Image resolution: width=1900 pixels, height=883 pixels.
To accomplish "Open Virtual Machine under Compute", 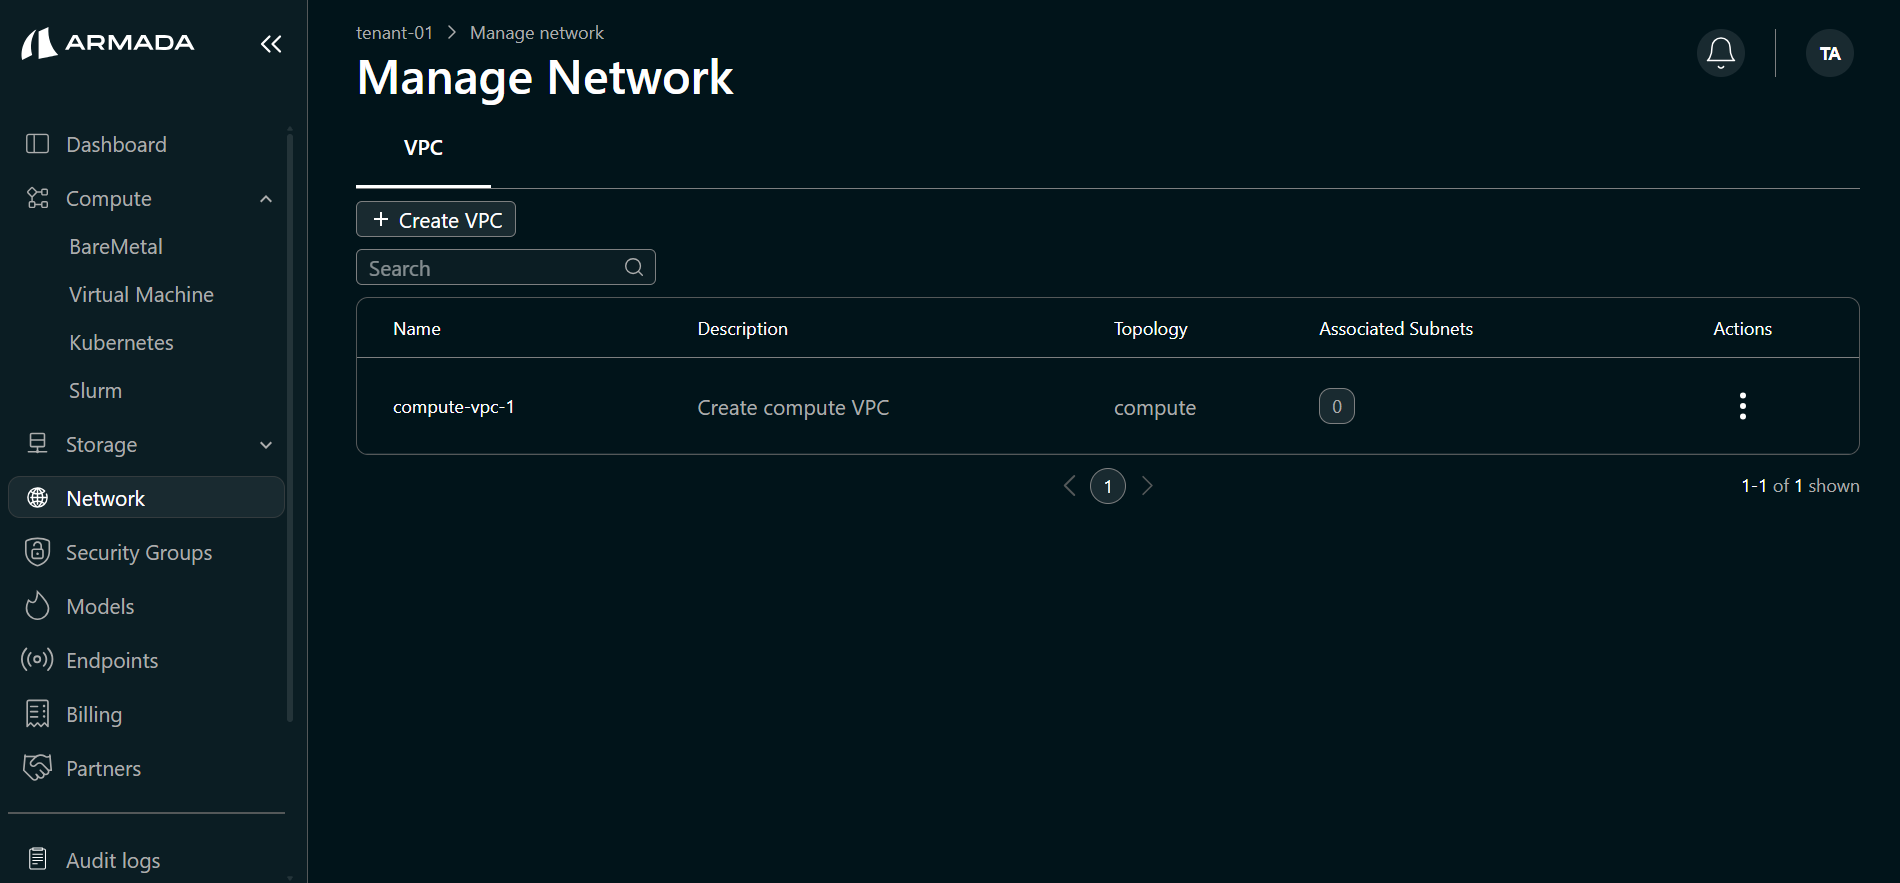I will pyautogui.click(x=141, y=295).
